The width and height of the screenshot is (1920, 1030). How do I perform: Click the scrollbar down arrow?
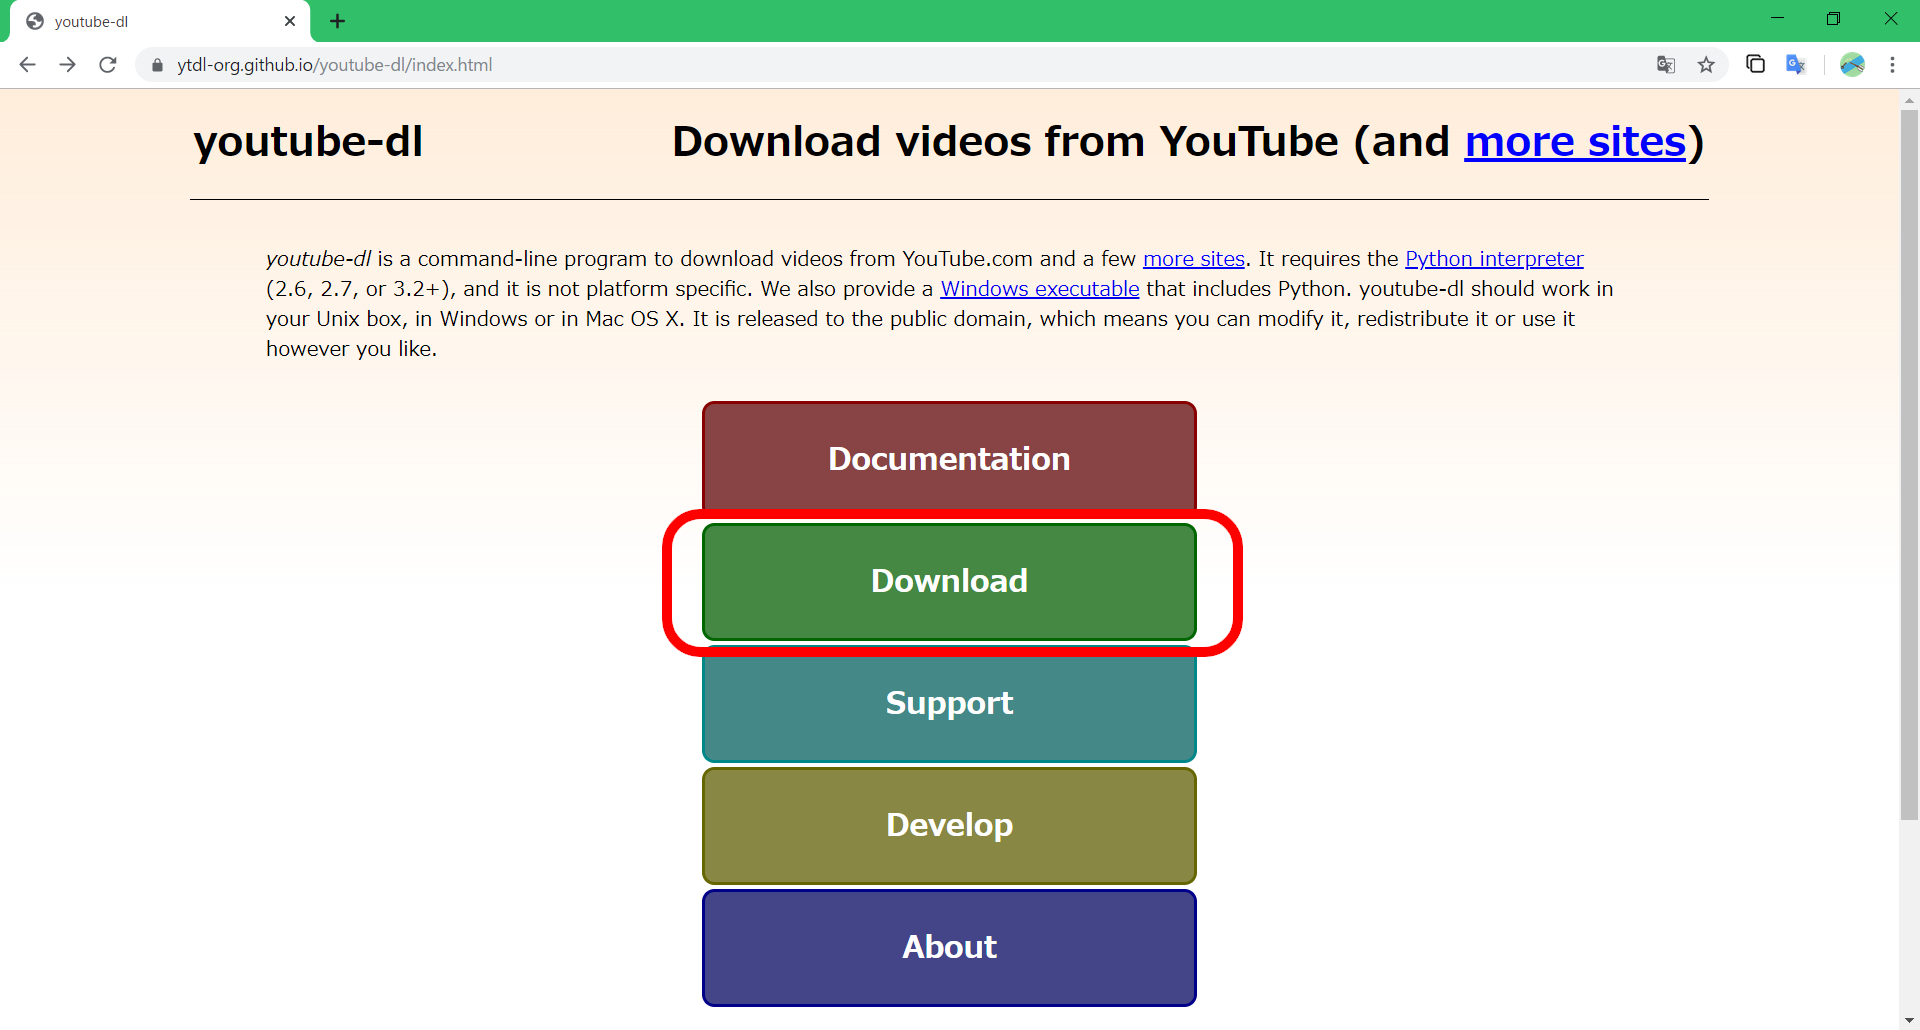1909,1020
